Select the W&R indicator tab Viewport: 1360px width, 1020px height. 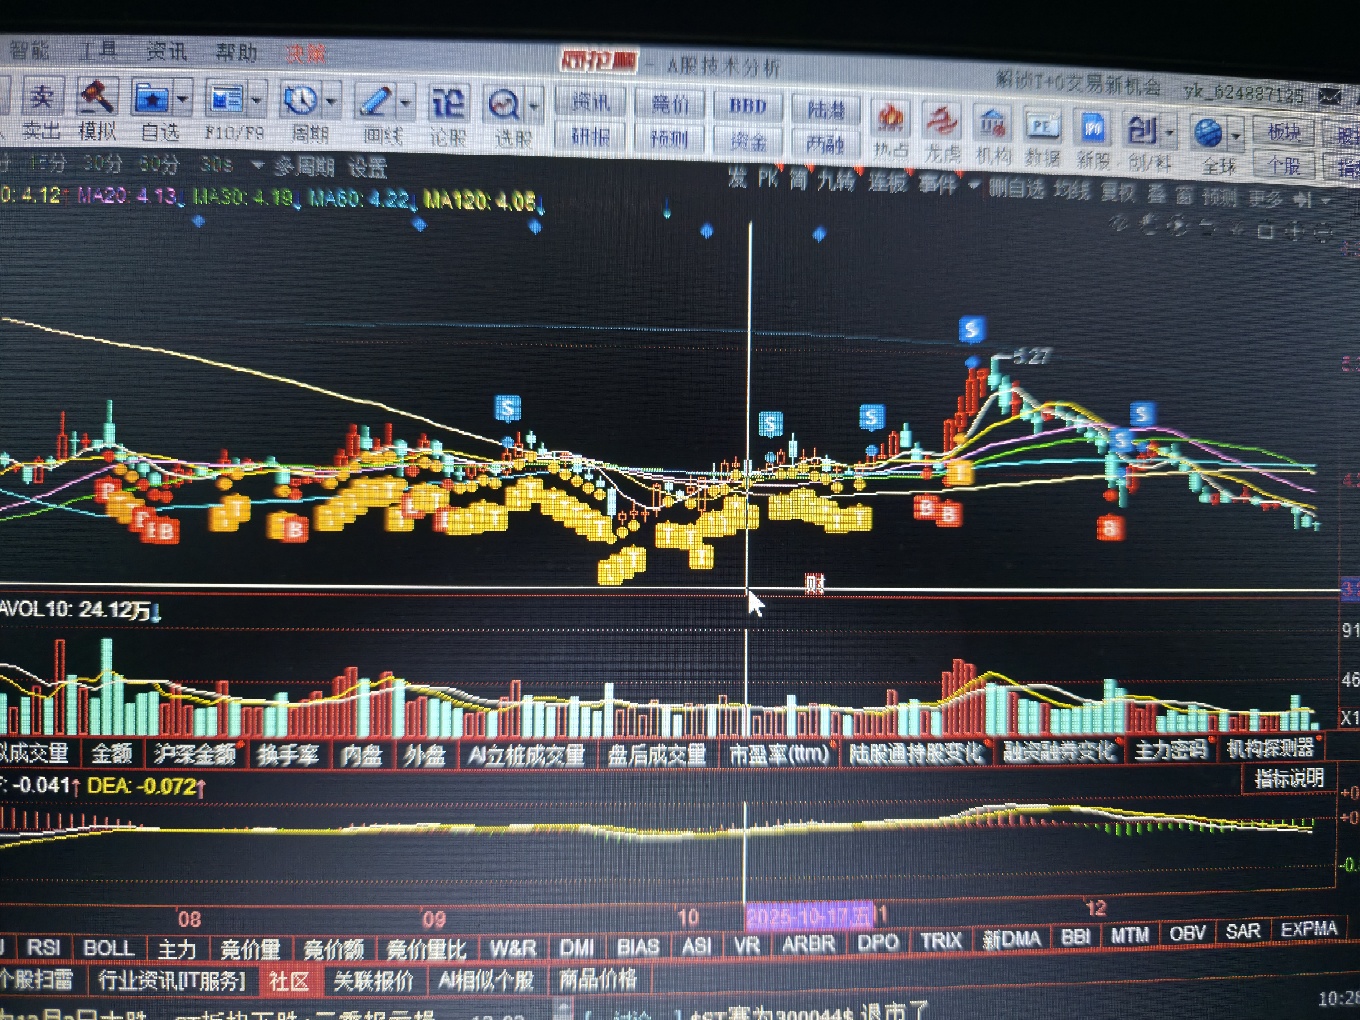tap(512, 947)
